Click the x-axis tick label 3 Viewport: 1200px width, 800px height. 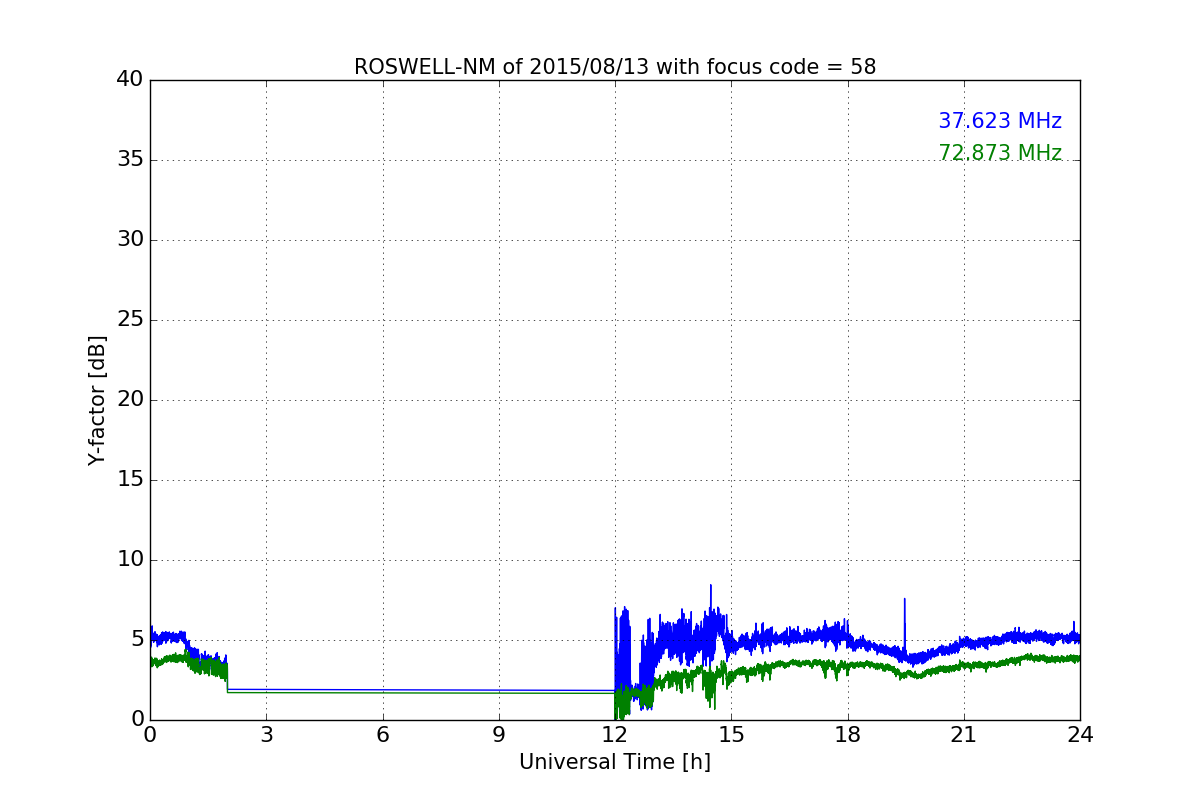266,735
